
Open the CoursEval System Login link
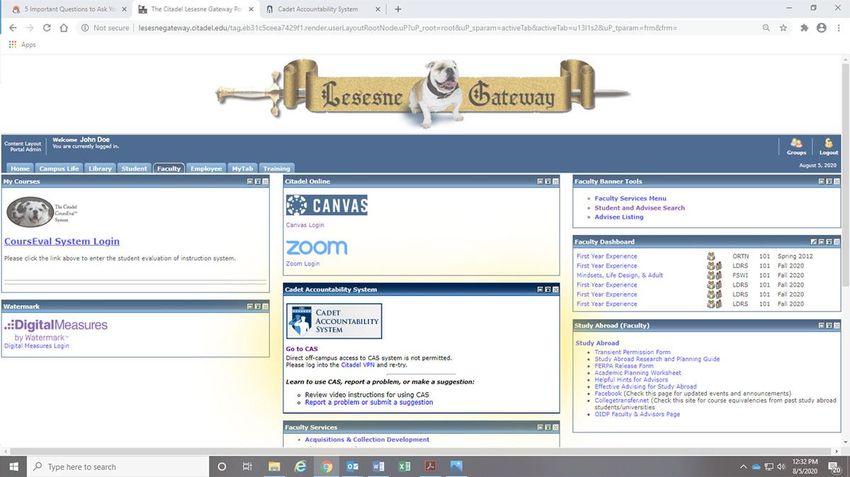[x=62, y=242]
